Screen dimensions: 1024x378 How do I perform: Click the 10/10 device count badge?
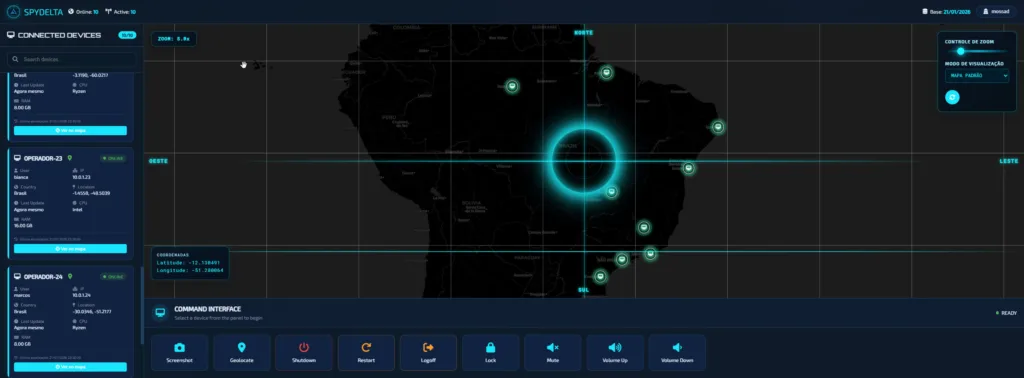point(127,35)
